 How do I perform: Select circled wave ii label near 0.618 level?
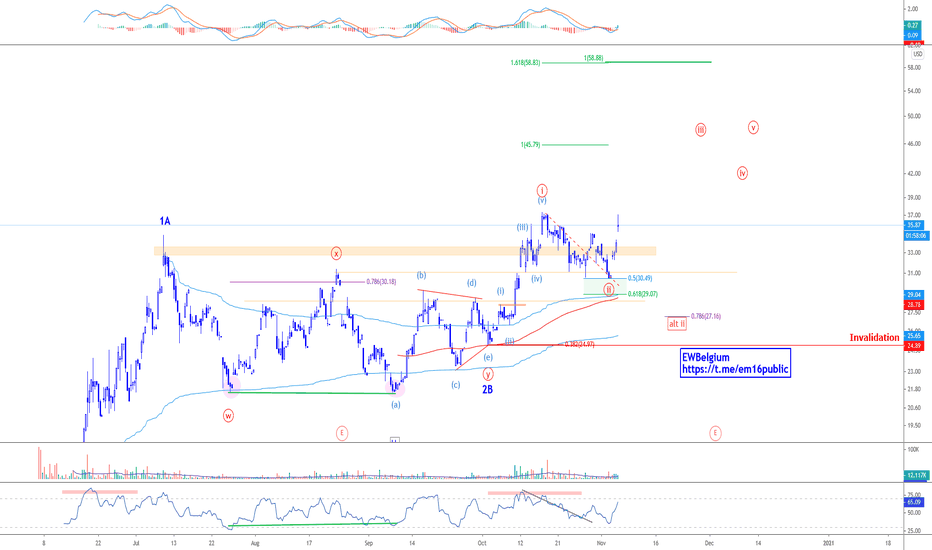pos(609,290)
